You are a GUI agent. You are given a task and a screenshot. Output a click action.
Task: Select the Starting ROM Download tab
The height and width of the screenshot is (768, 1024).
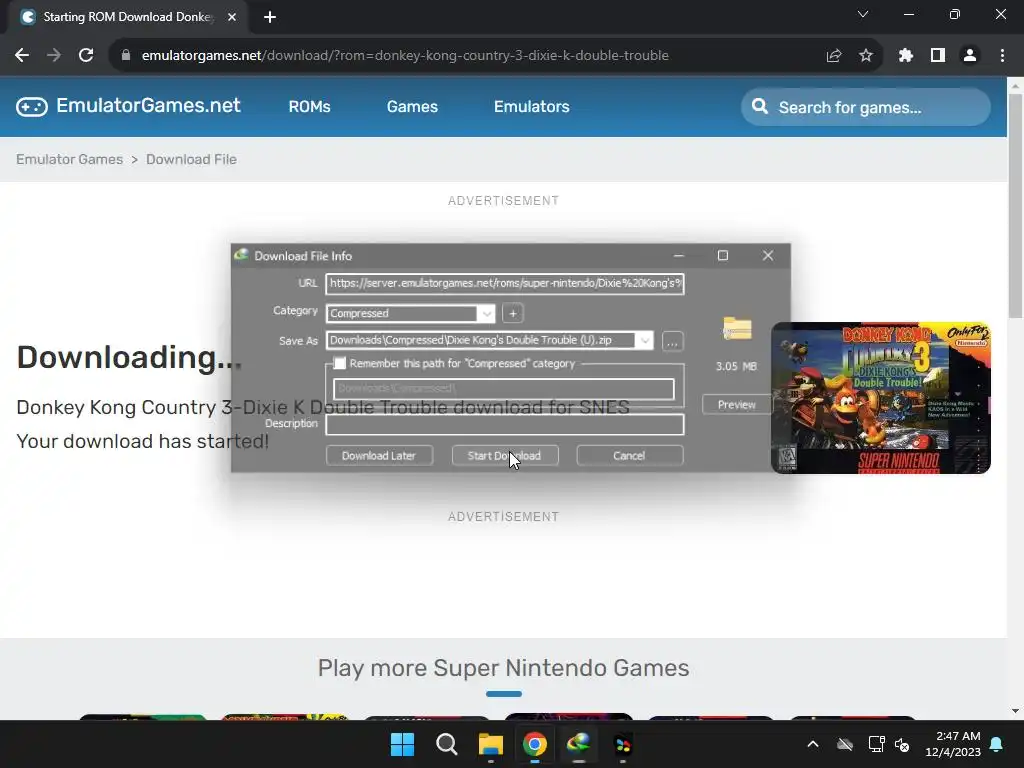point(128,17)
